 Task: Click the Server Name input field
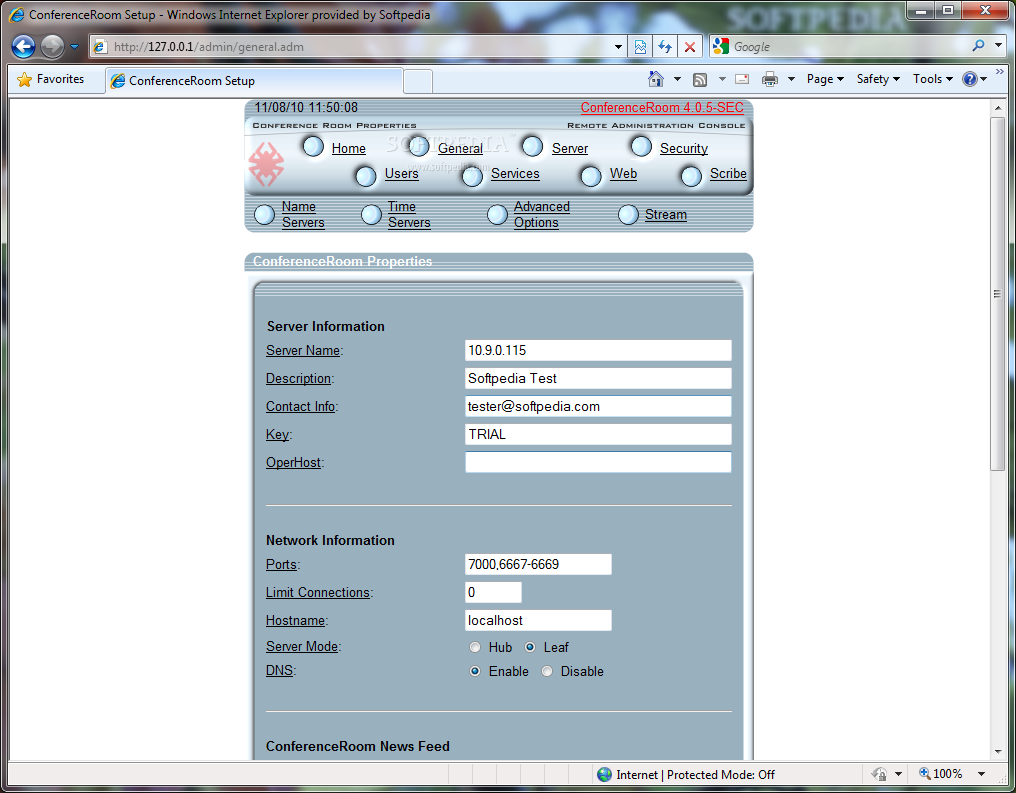[x=598, y=351]
